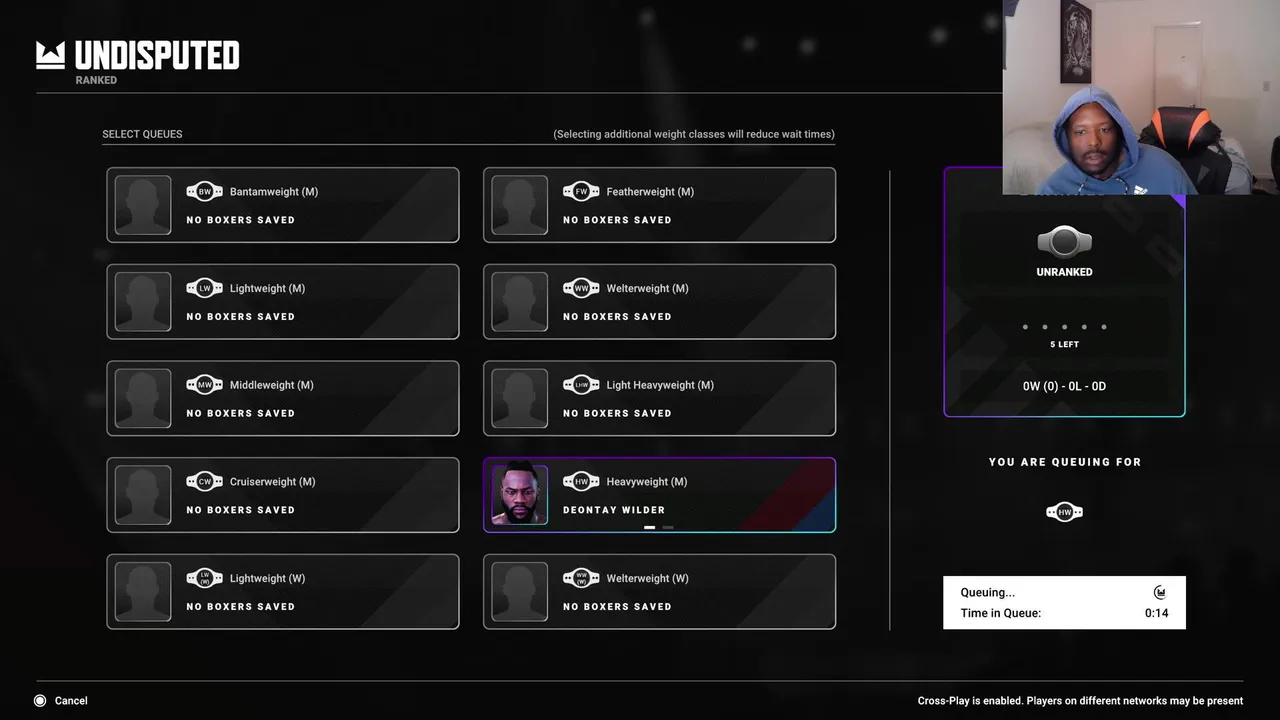Click the Lightweight LW belt icon
The width and height of the screenshot is (1280, 720).
pyautogui.click(x=204, y=288)
